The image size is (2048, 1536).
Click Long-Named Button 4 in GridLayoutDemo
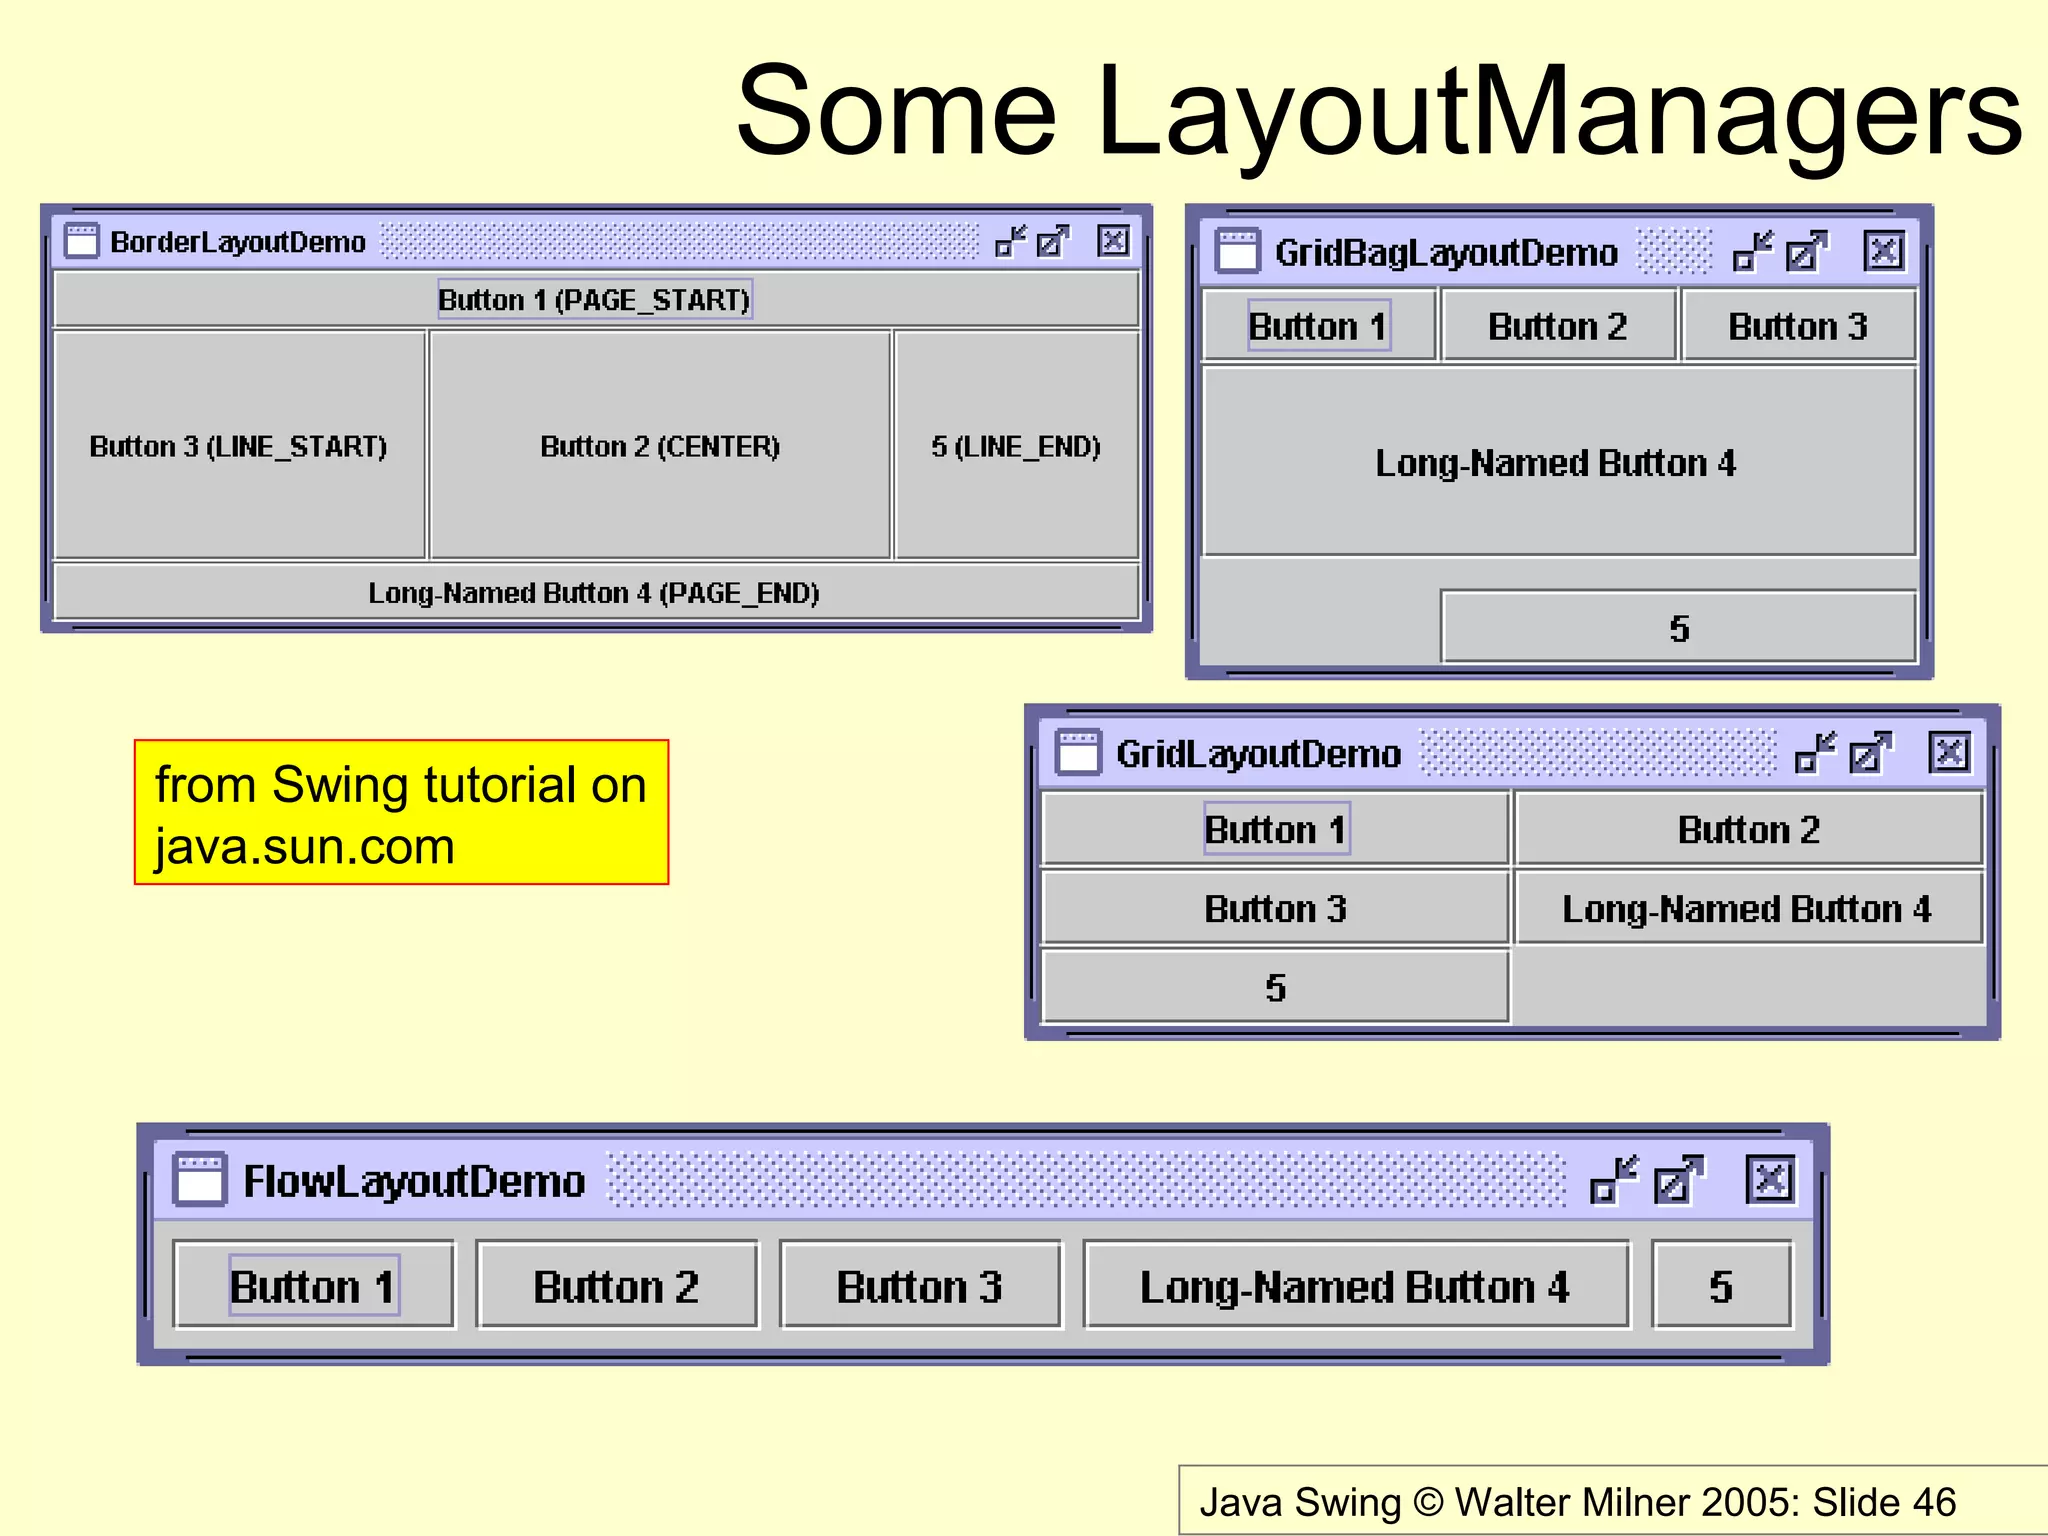(x=1749, y=907)
